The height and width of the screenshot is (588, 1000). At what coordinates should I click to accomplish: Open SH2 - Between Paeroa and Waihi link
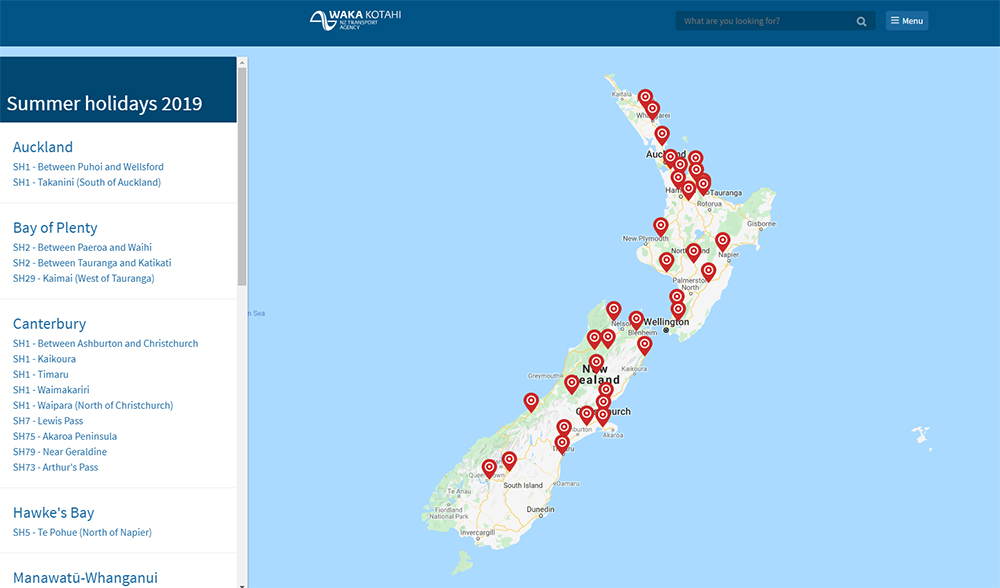(x=82, y=247)
